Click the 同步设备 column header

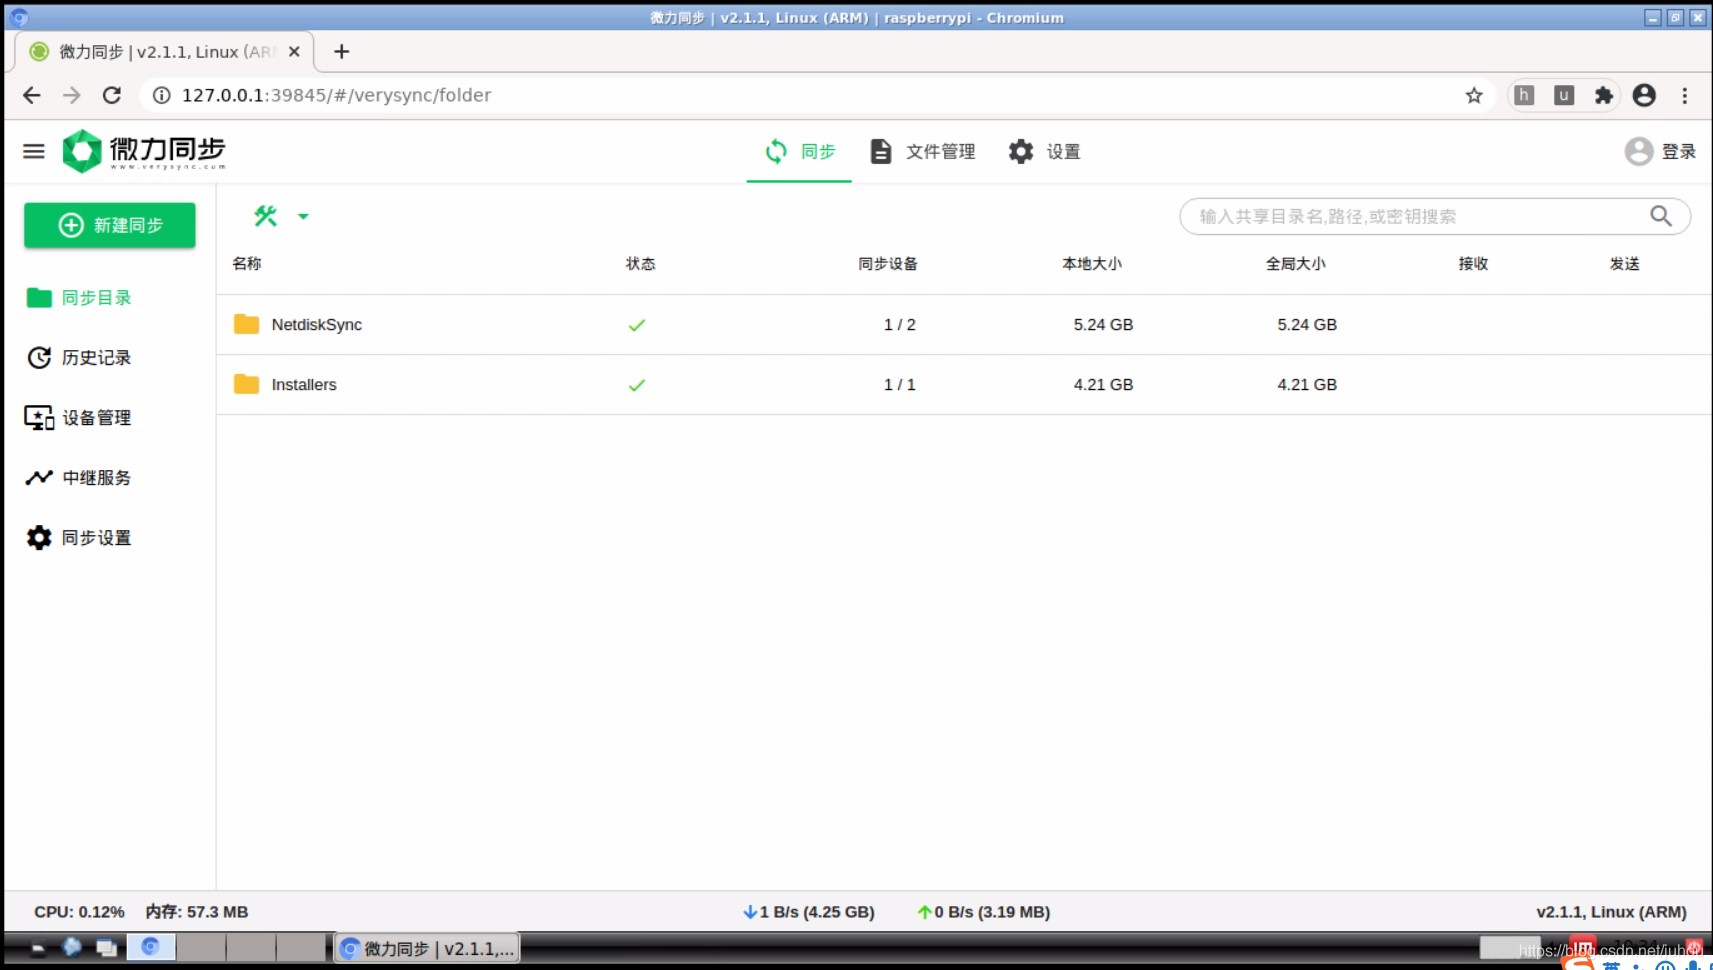click(888, 264)
